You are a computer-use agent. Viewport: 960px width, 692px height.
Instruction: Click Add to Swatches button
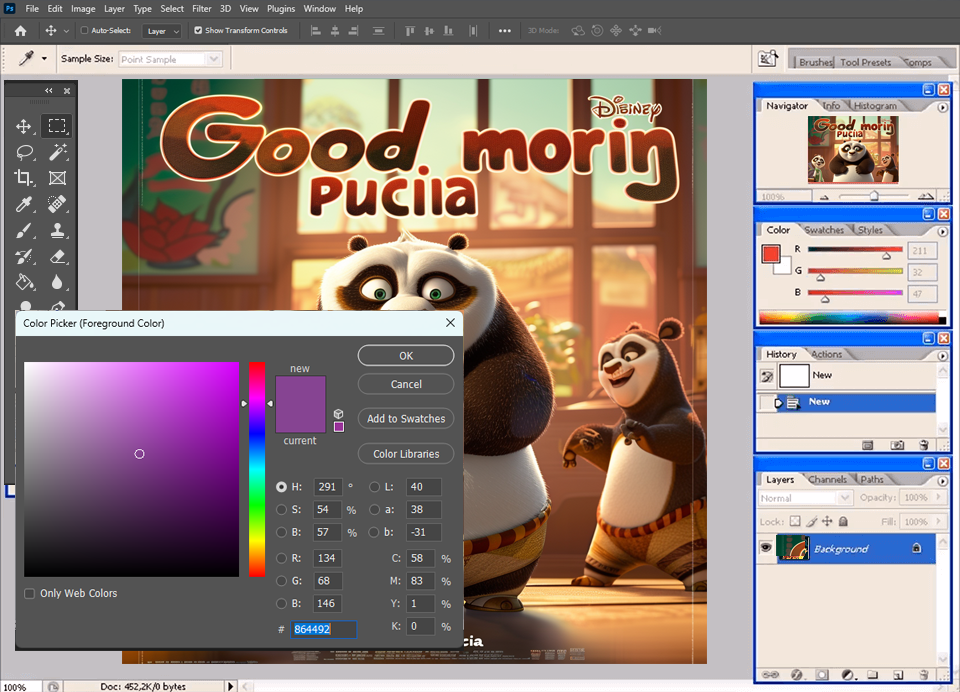click(406, 419)
